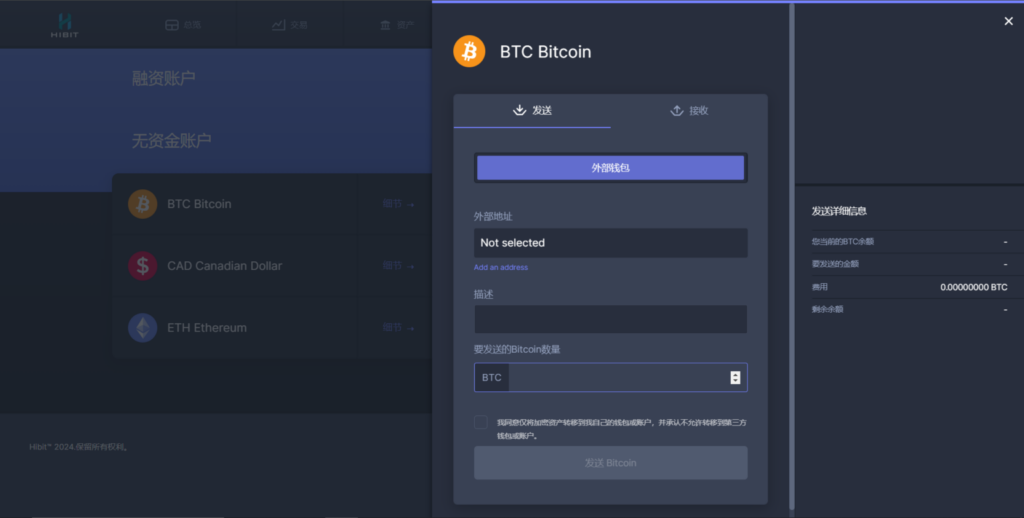
Task: Open the 外部地址 Not selected dropdown
Action: [x=611, y=242]
